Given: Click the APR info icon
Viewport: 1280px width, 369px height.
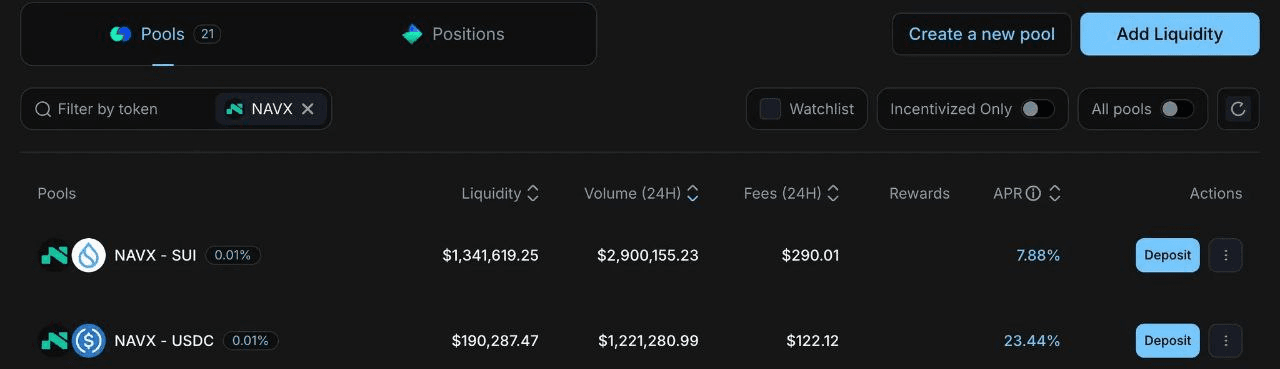Looking at the screenshot, I should [x=1033, y=193].
